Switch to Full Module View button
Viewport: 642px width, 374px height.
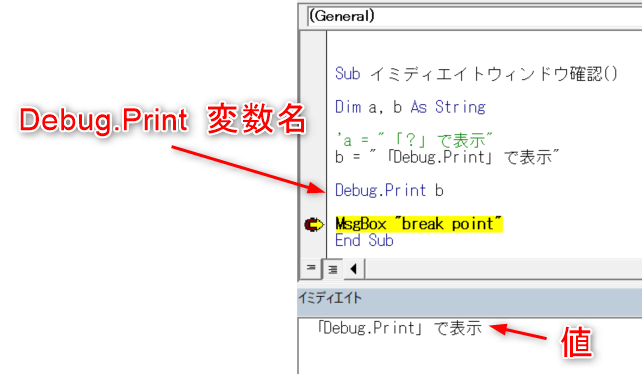333,269
